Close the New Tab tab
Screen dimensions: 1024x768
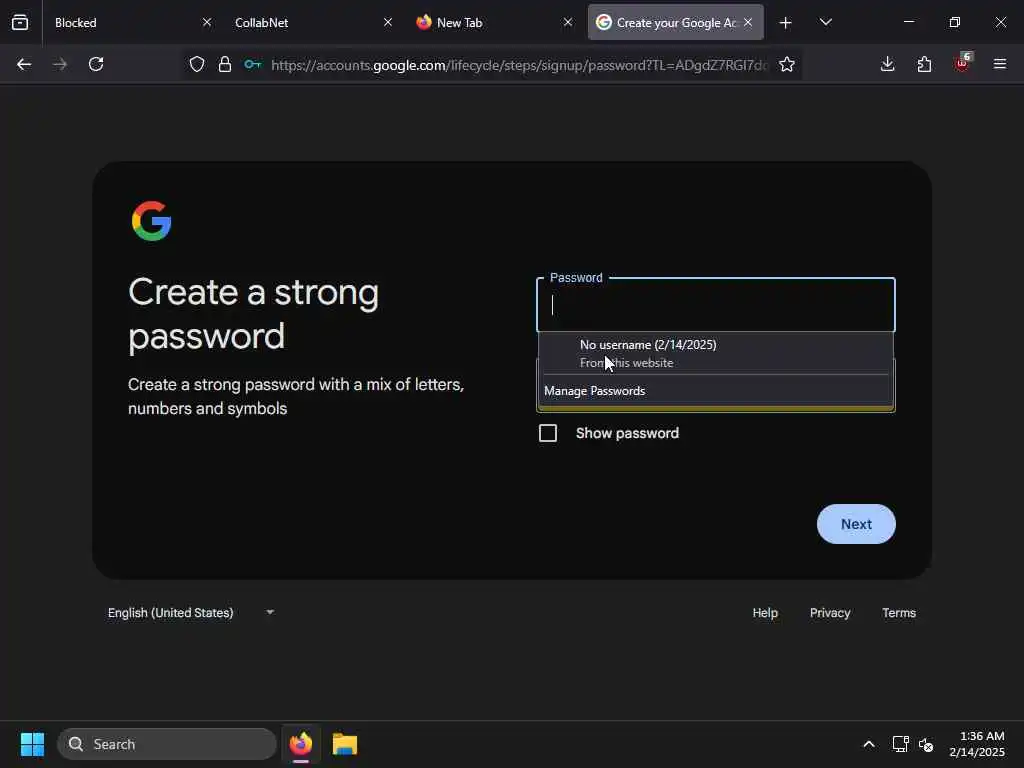point(568,22)
